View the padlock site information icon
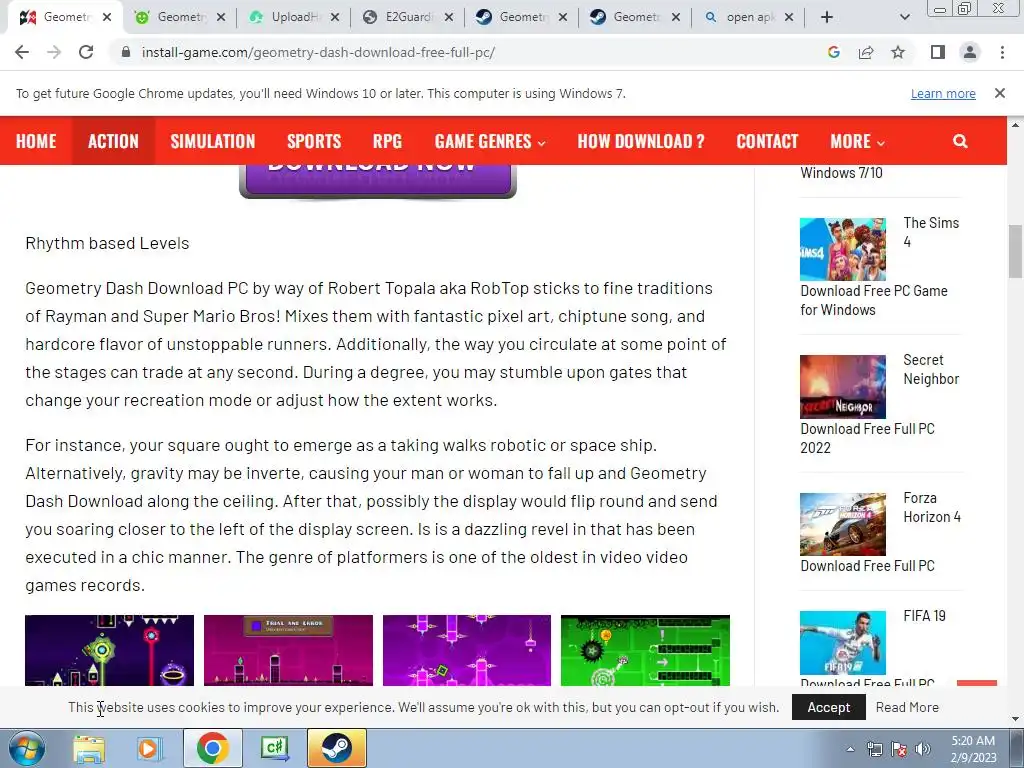1024x768 pixels. click(x=125, y=52)
